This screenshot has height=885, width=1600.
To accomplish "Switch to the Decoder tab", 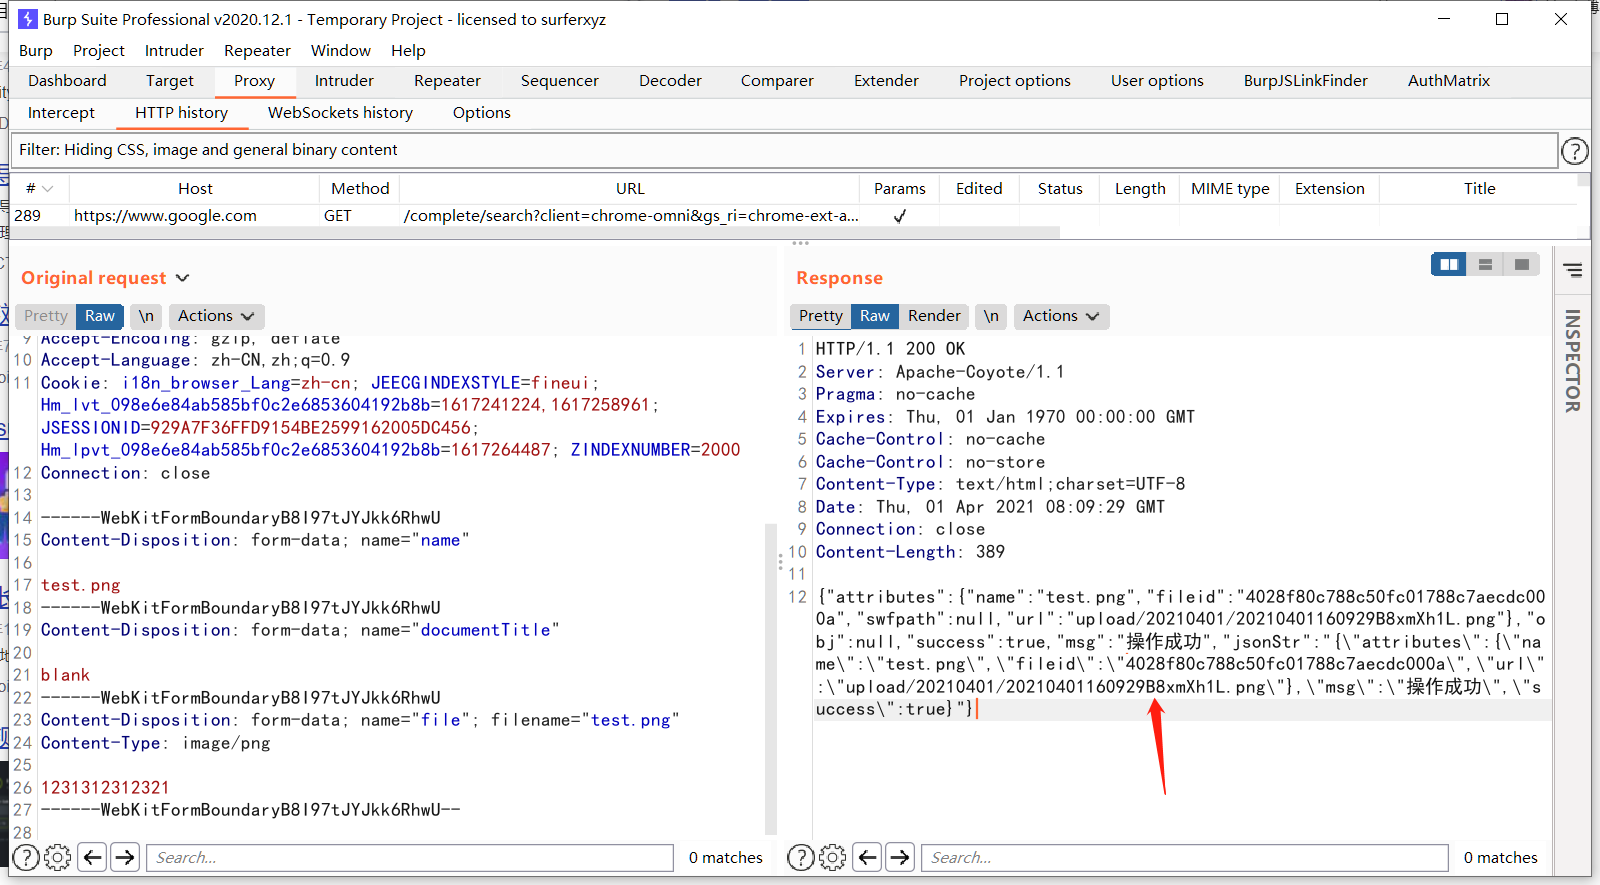I will (671, 81).
